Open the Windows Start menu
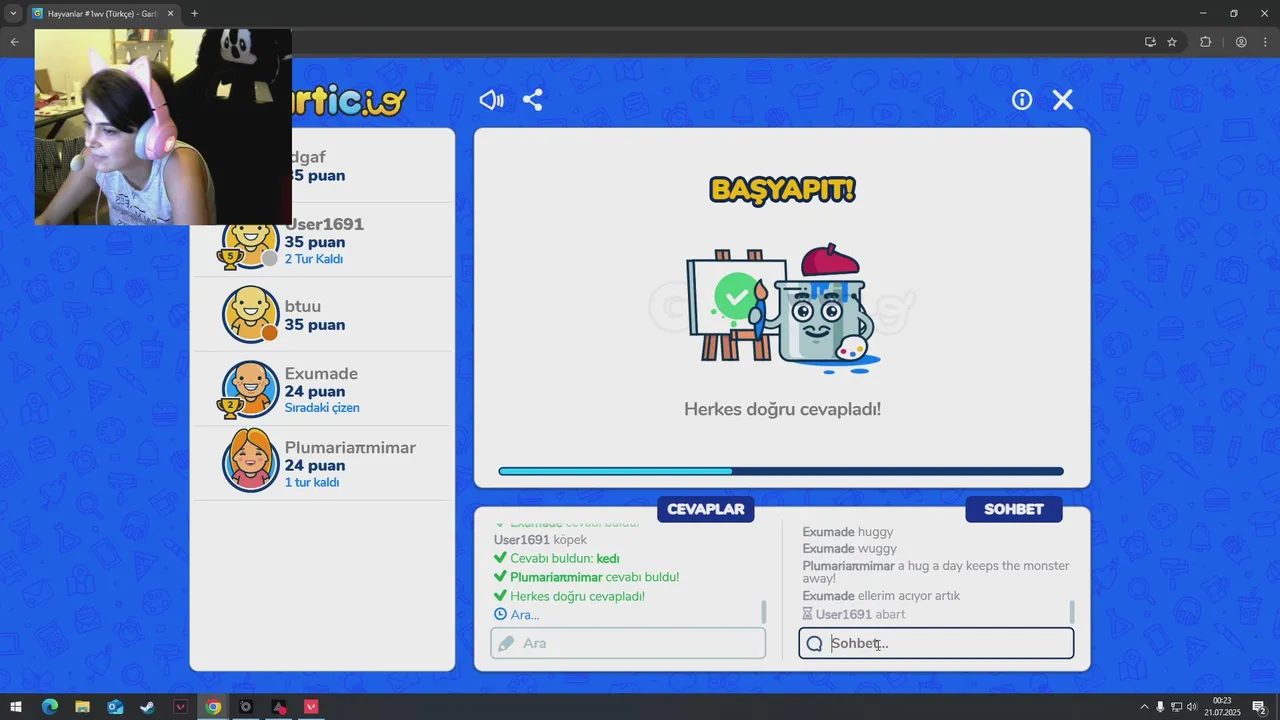The height and width of the screenshot is (720, 1280). point(16,707)
